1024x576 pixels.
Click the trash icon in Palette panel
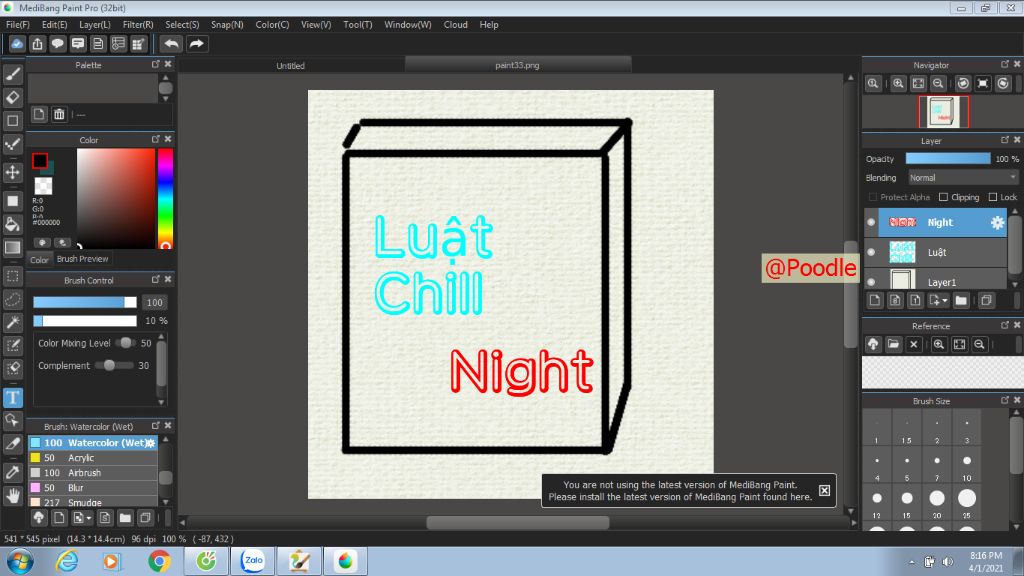click(59, 114)
